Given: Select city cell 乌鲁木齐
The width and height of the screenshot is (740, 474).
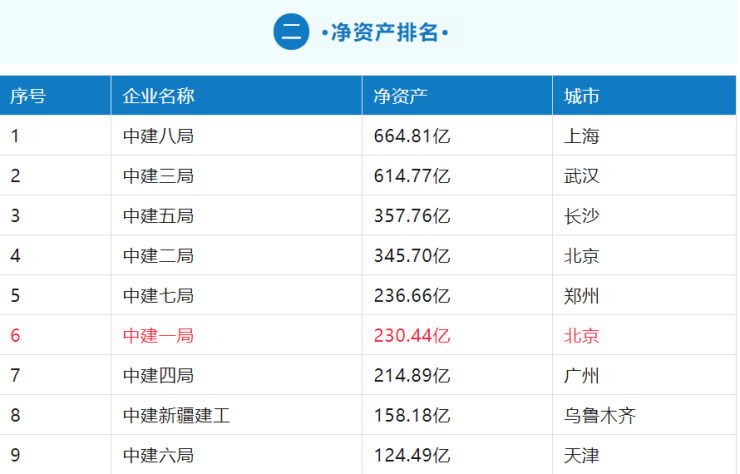Looking at the screenshot, I should pyautogui.click(x=600, y=415).
